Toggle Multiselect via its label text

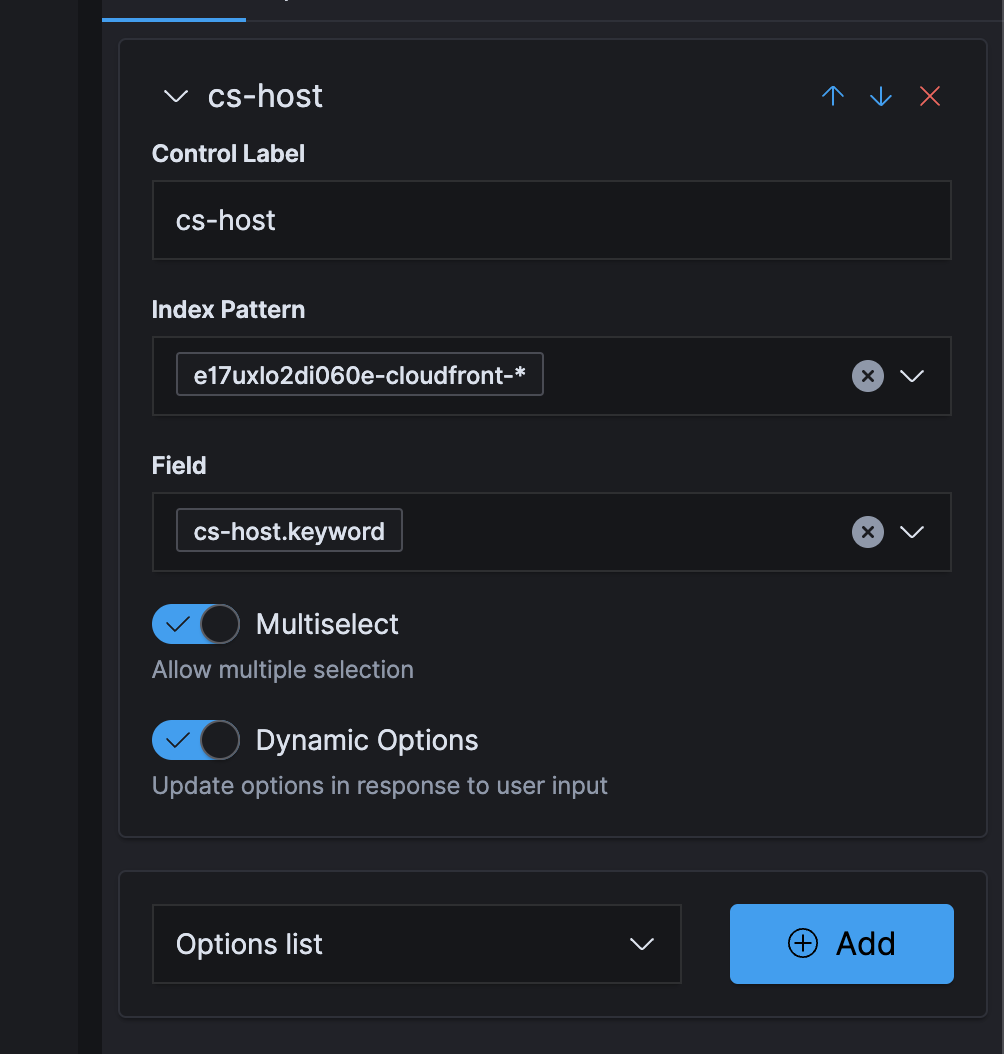point(327,623)
